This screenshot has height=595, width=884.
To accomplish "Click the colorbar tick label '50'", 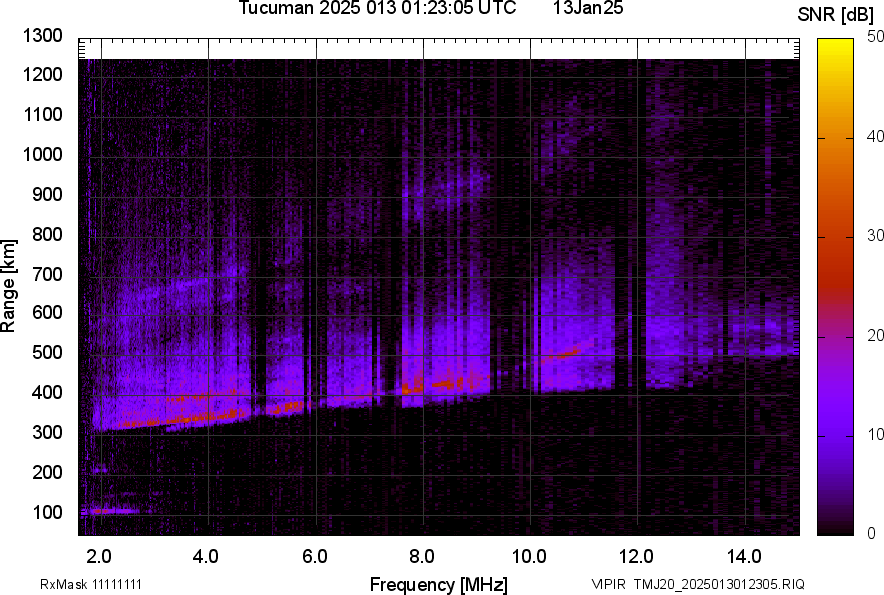I will [x=875, y=37].
